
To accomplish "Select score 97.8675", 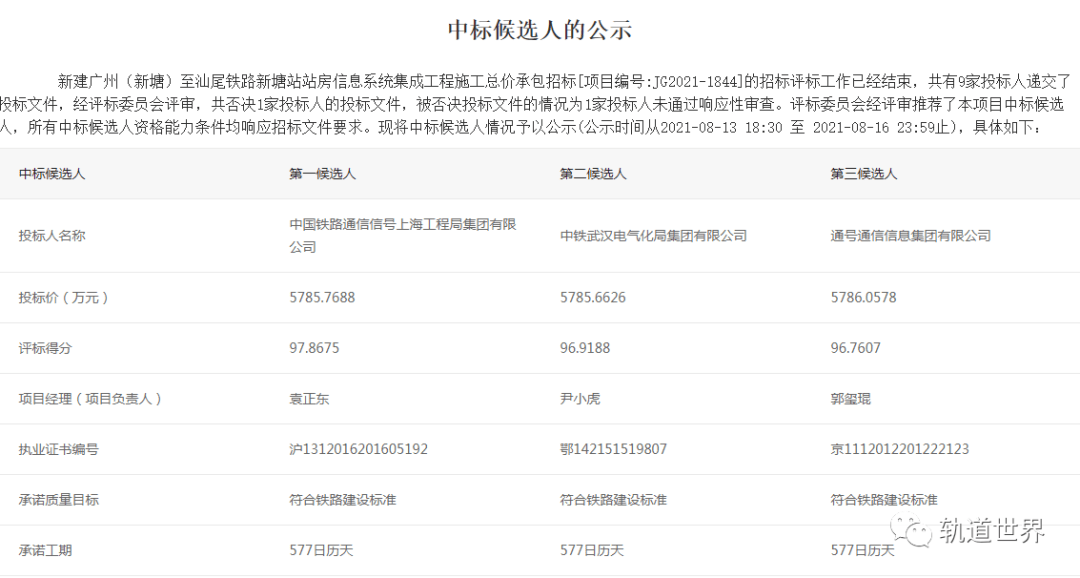I will point(314,348).
